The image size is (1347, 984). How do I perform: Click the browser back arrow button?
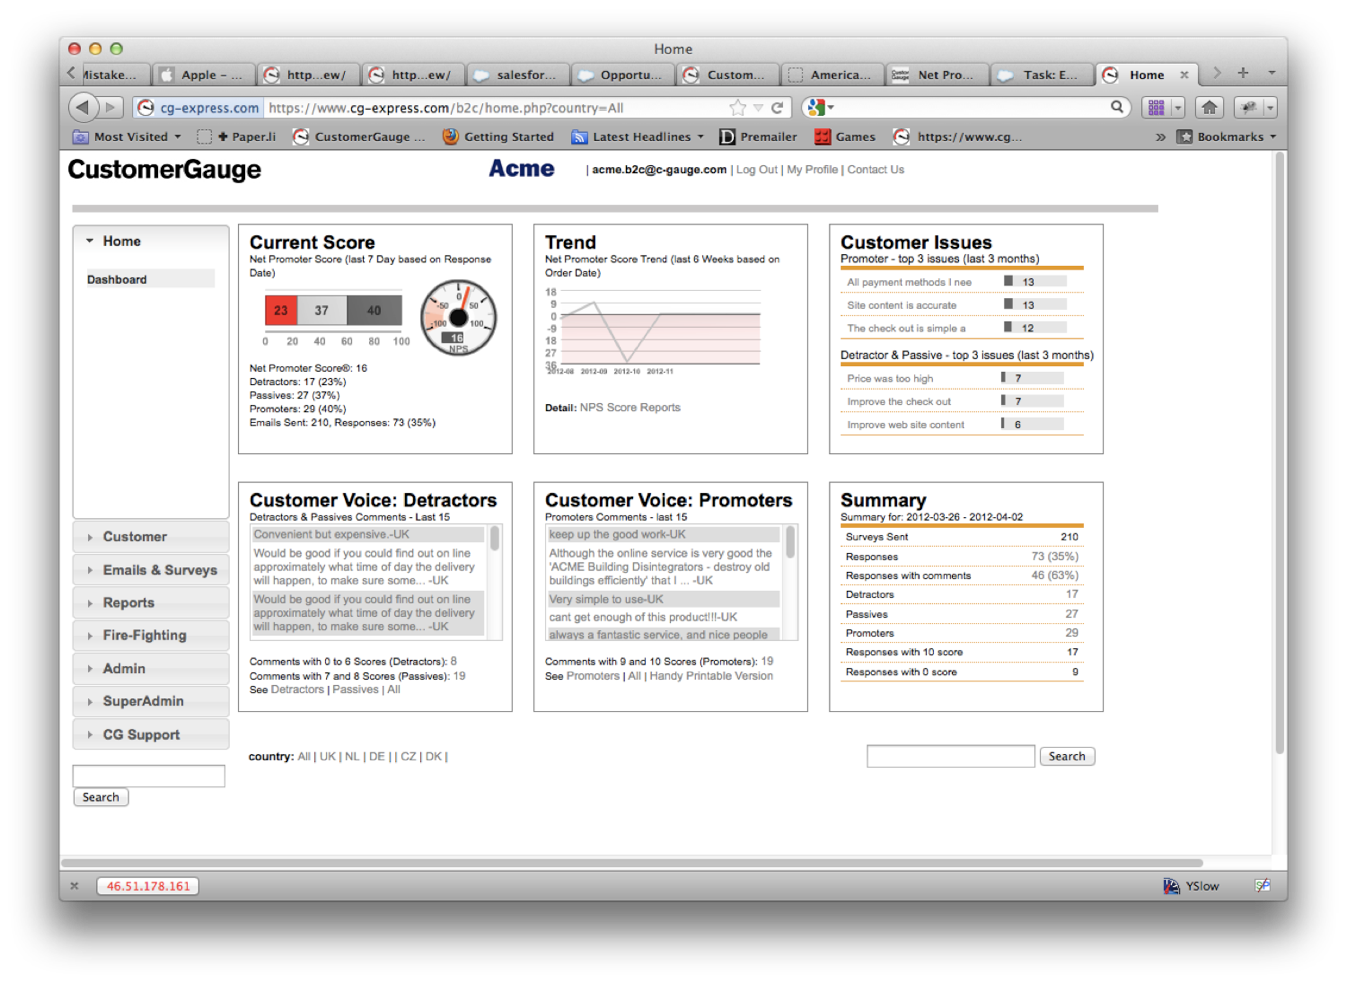tap(82, 107)
